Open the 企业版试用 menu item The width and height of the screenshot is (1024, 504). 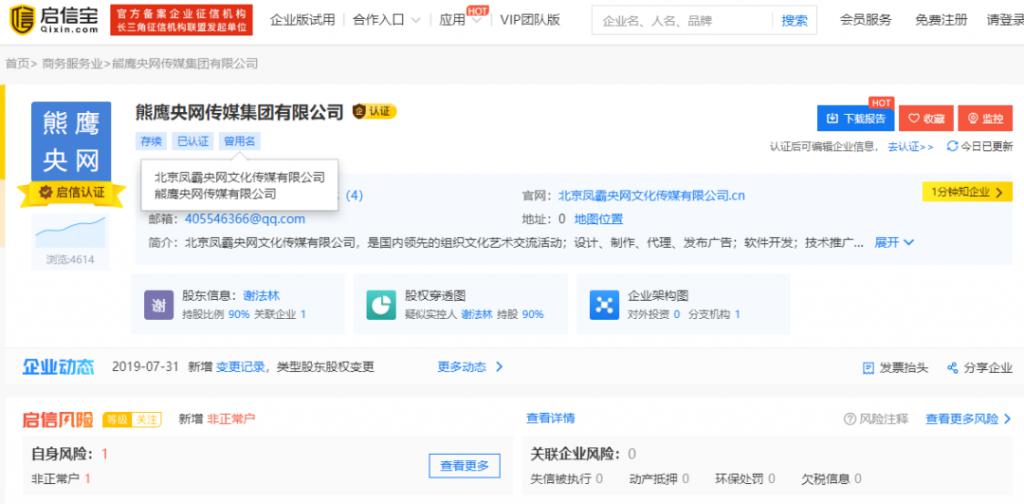coord(302,20)
